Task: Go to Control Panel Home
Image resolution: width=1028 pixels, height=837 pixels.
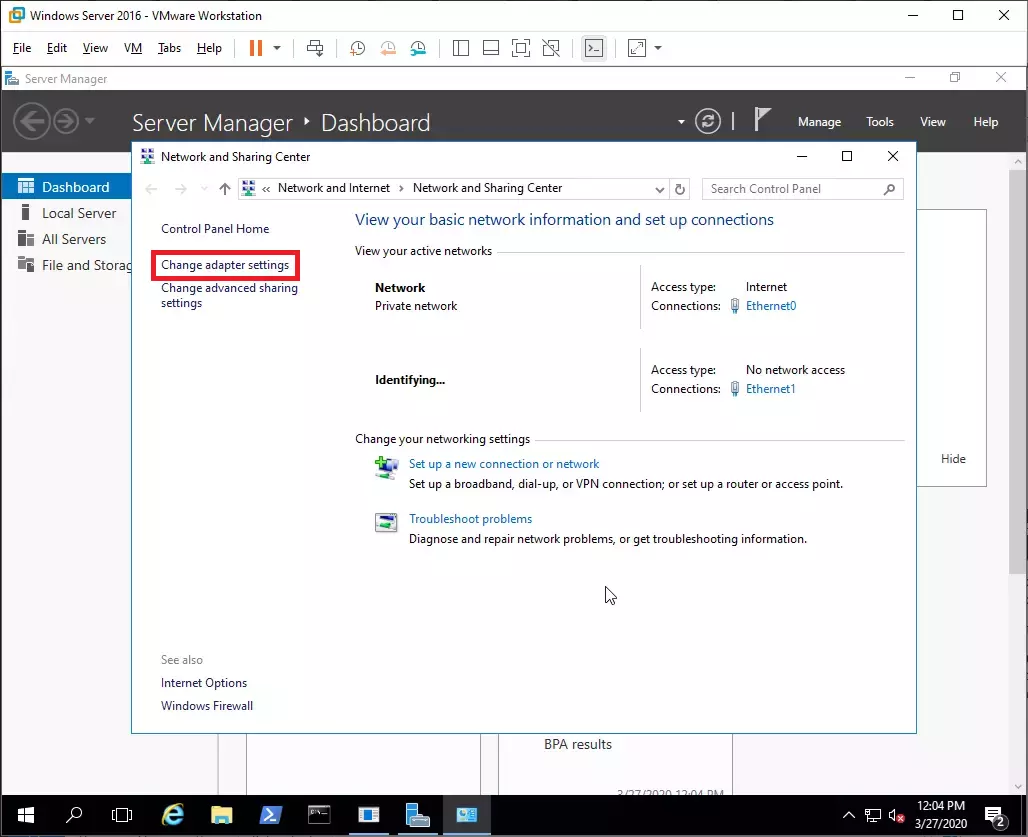Action: point(215,229)
